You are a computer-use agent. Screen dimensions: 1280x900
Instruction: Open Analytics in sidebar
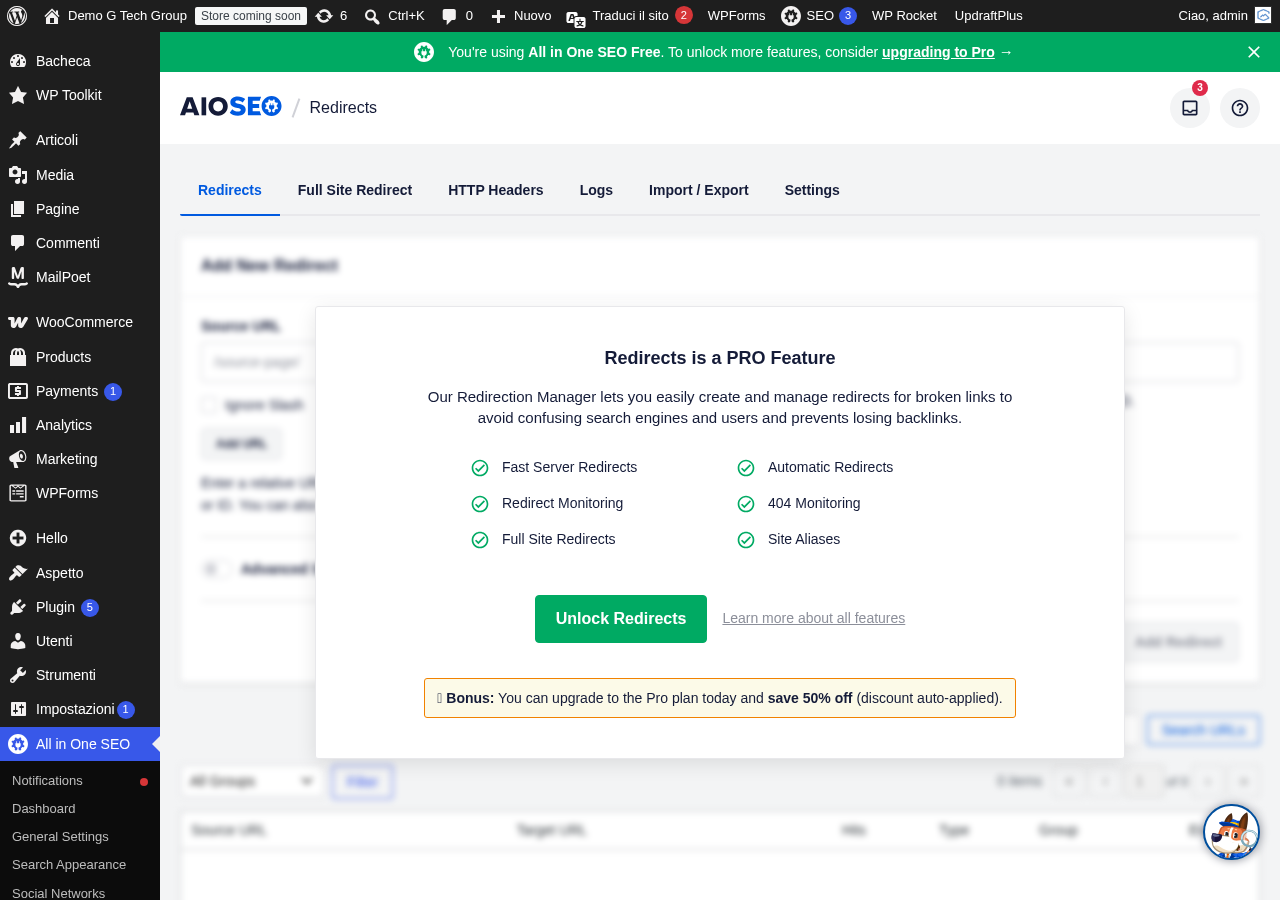(80, 425)
